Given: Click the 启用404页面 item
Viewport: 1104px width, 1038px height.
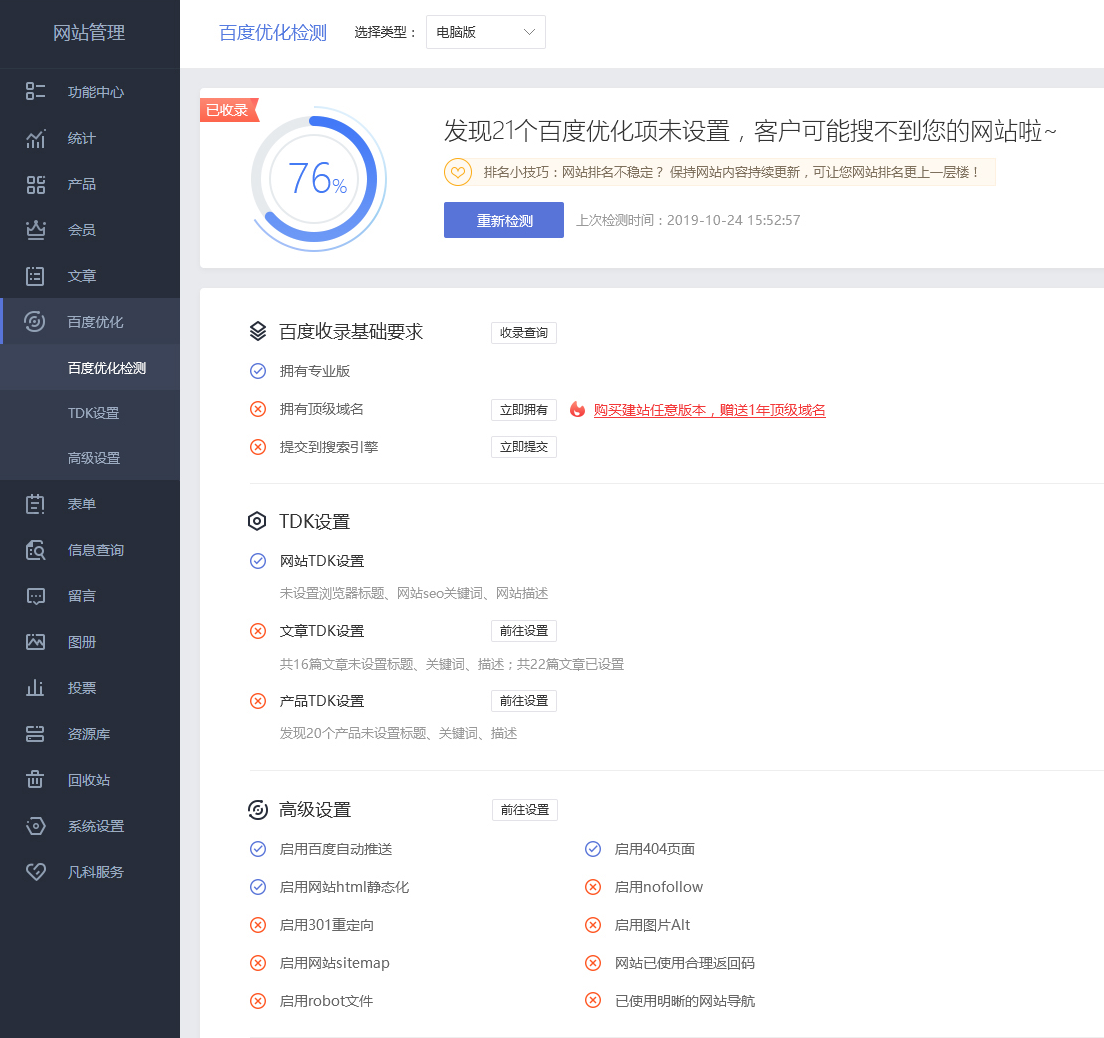Looking at the screenshot, I should [x=655, y=849].
